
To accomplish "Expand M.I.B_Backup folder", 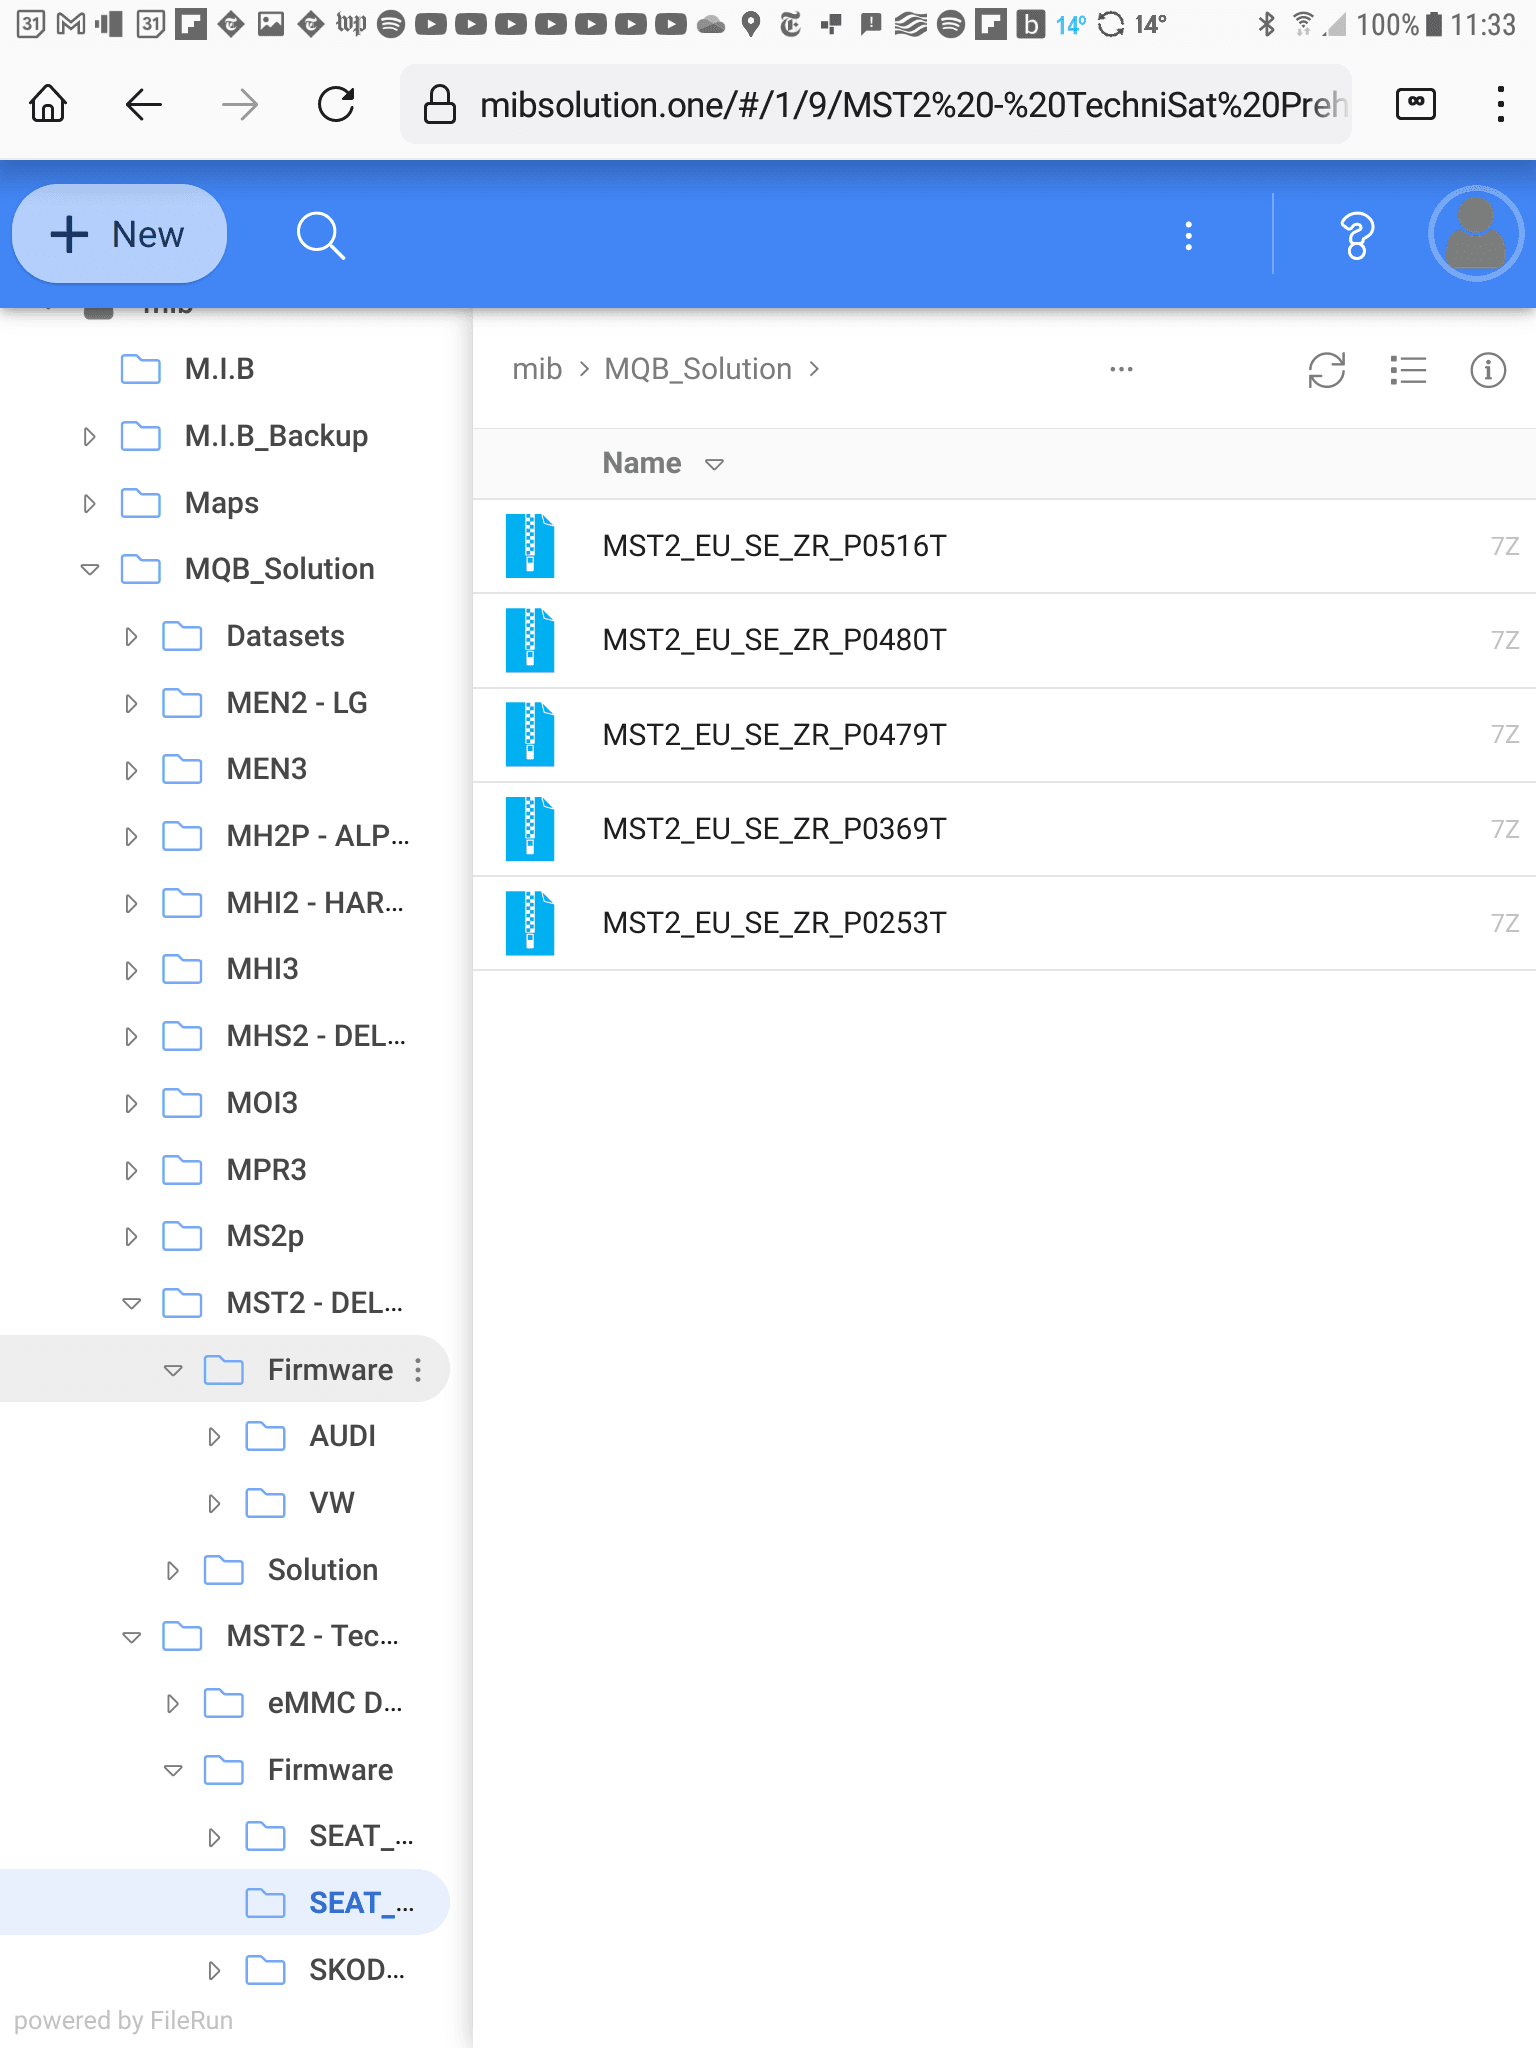I will pyautogui.click(x=89, y=436).
